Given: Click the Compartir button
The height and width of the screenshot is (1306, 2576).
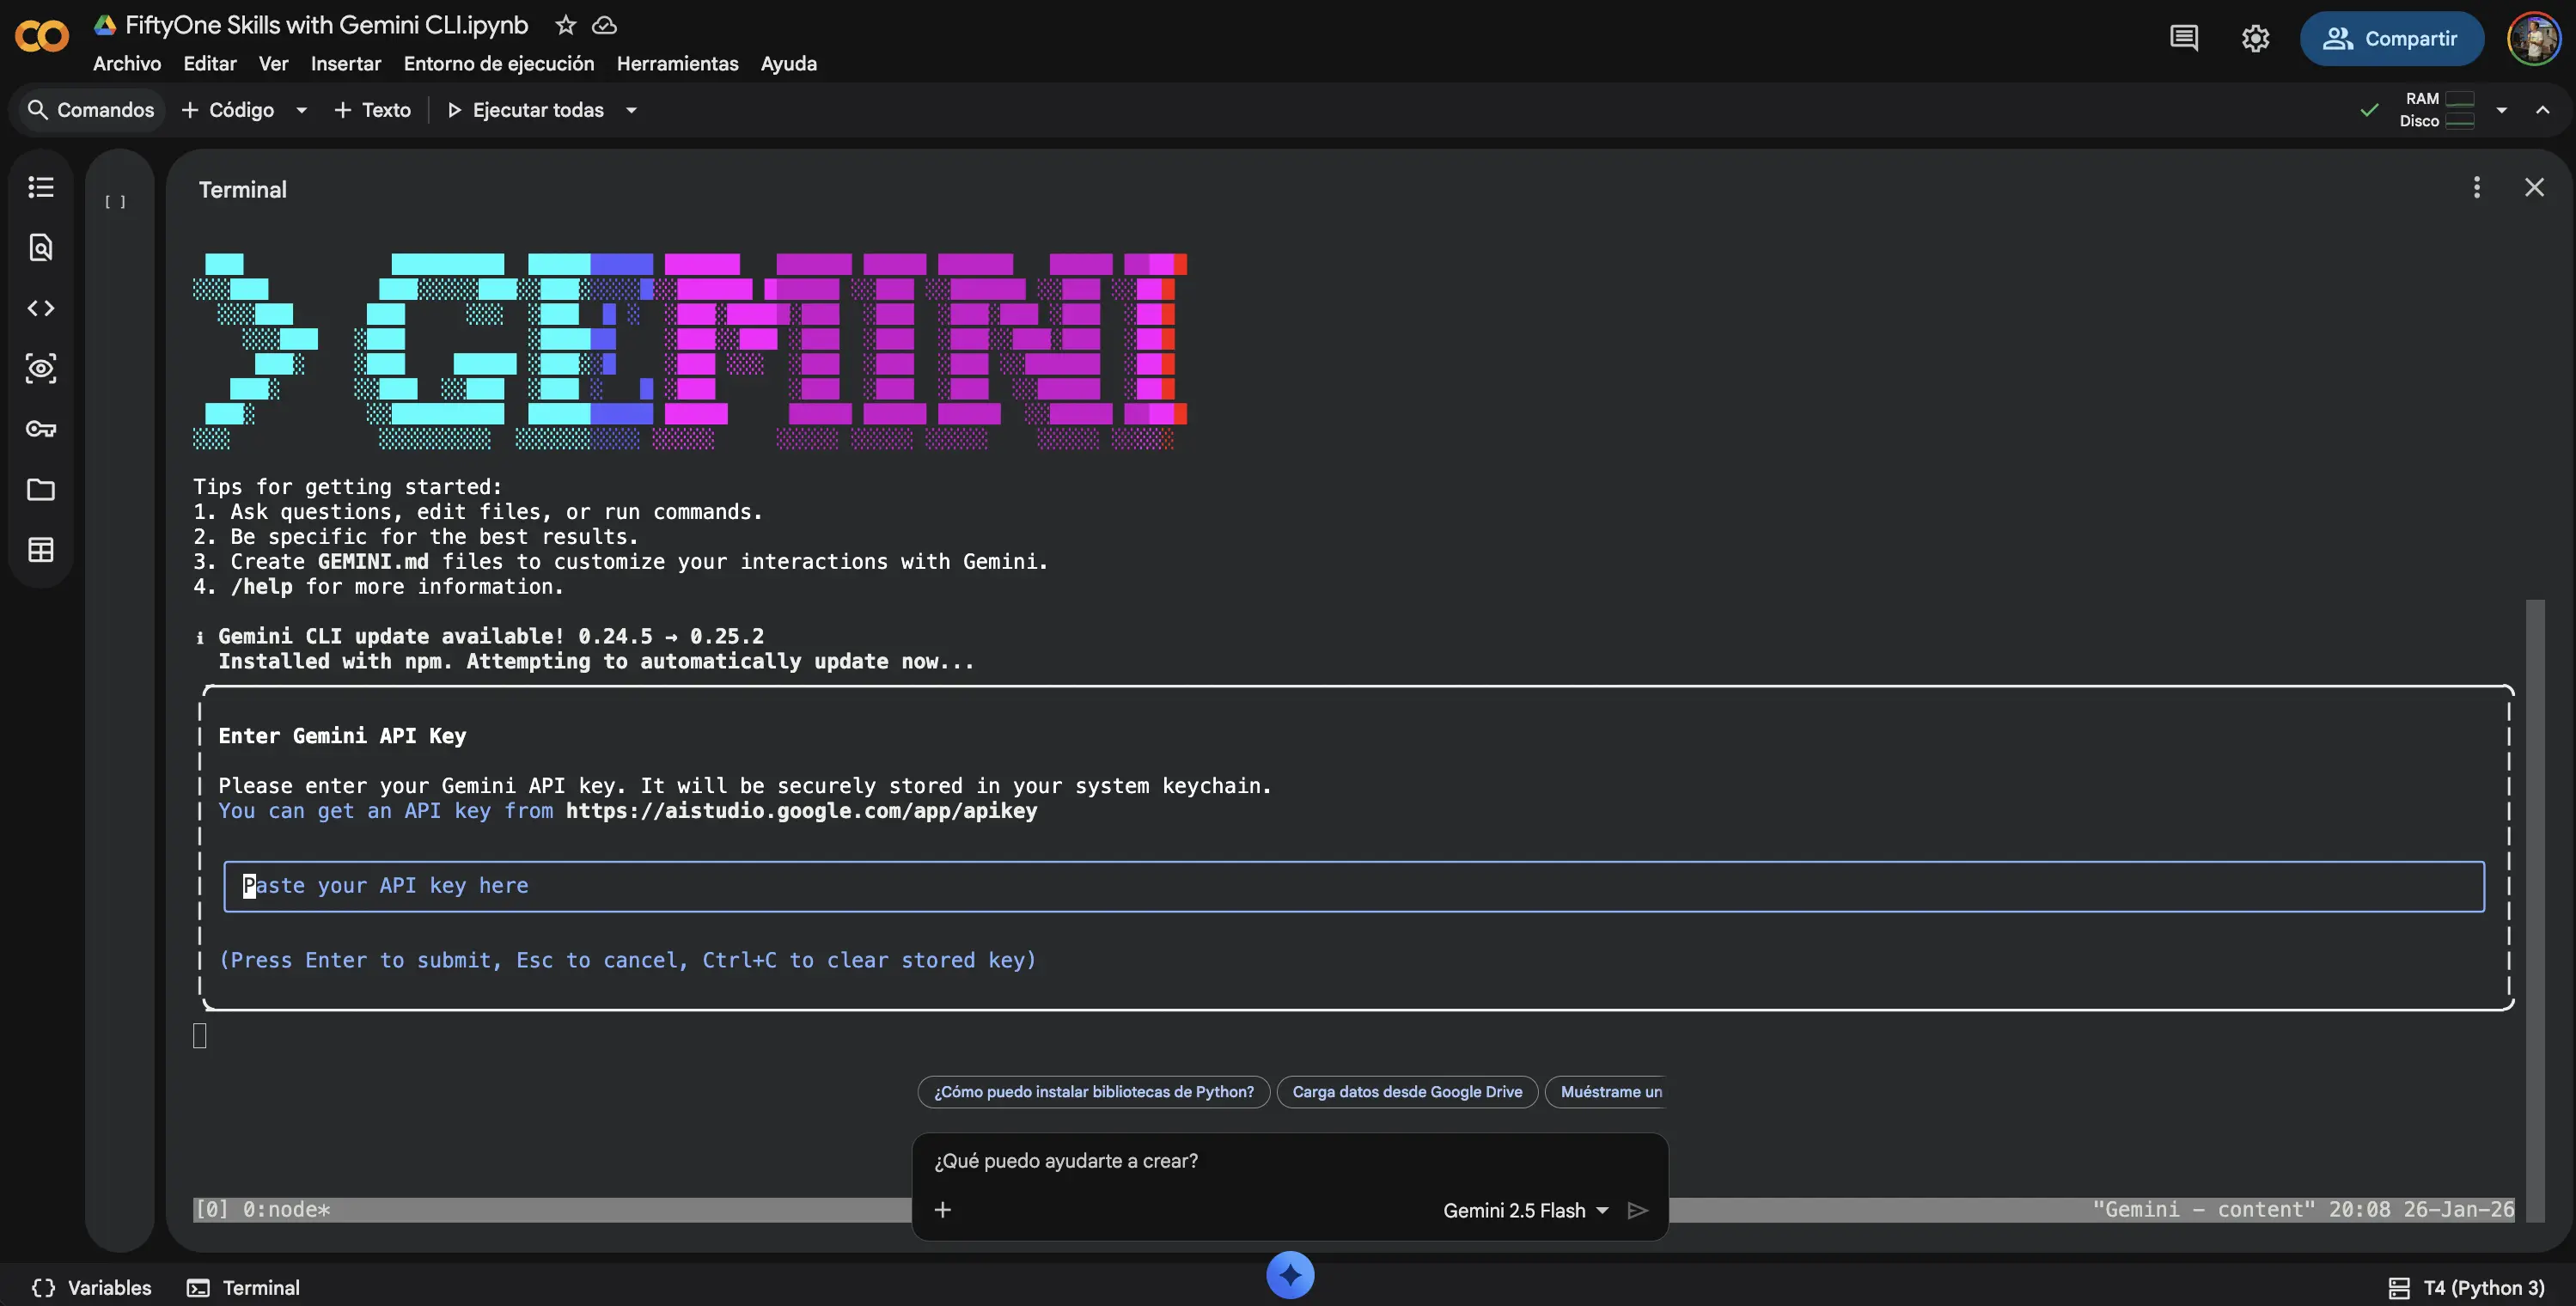Looking at the screenshot, I should [x=2392, y=38].
